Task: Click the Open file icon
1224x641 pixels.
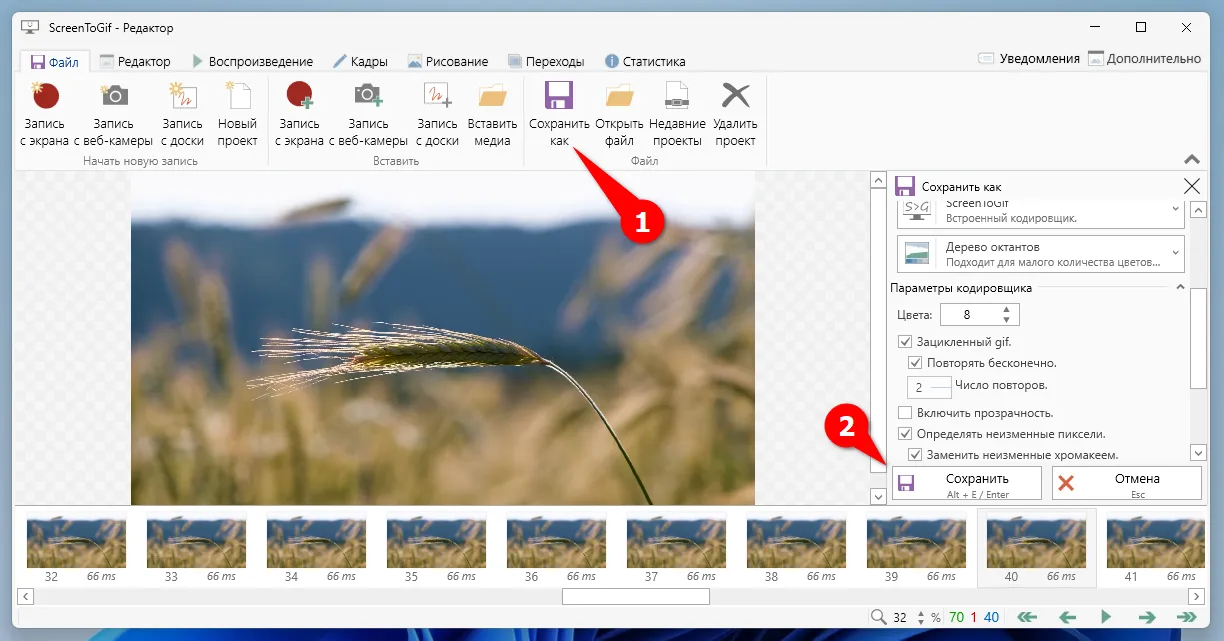Action: coord(619,96)
